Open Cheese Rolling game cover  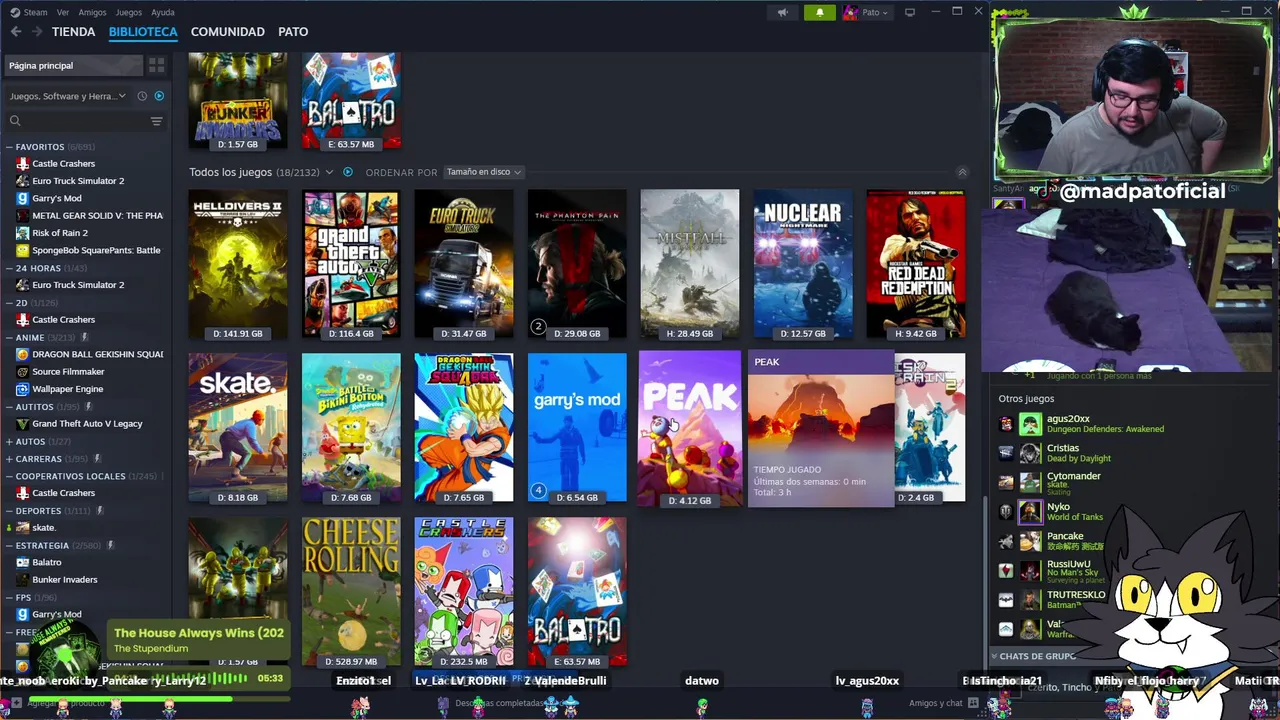(351, 591)
